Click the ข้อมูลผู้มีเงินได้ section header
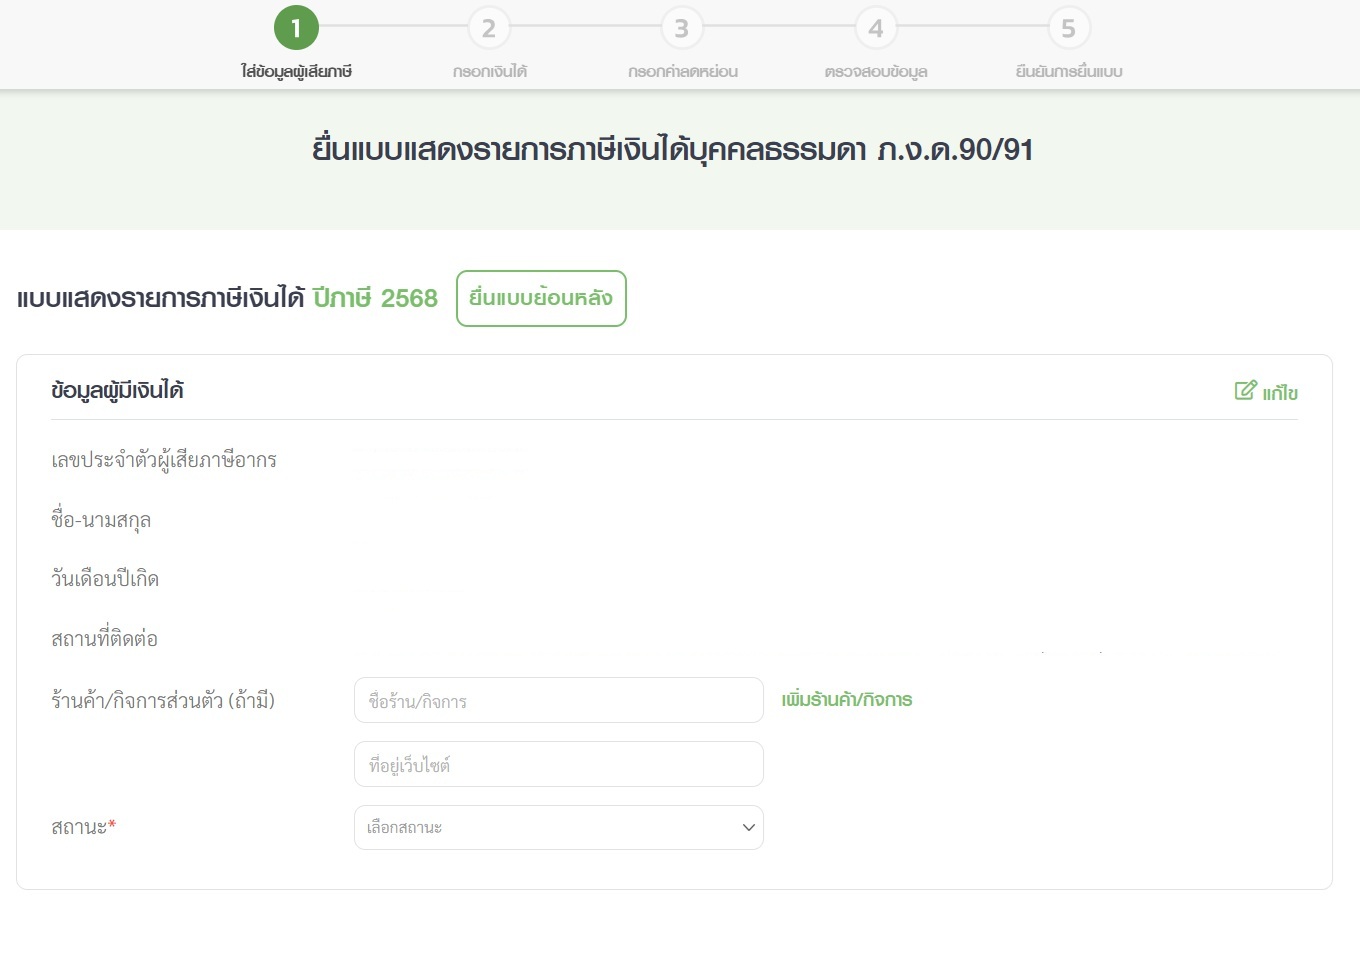 (117, 389)
